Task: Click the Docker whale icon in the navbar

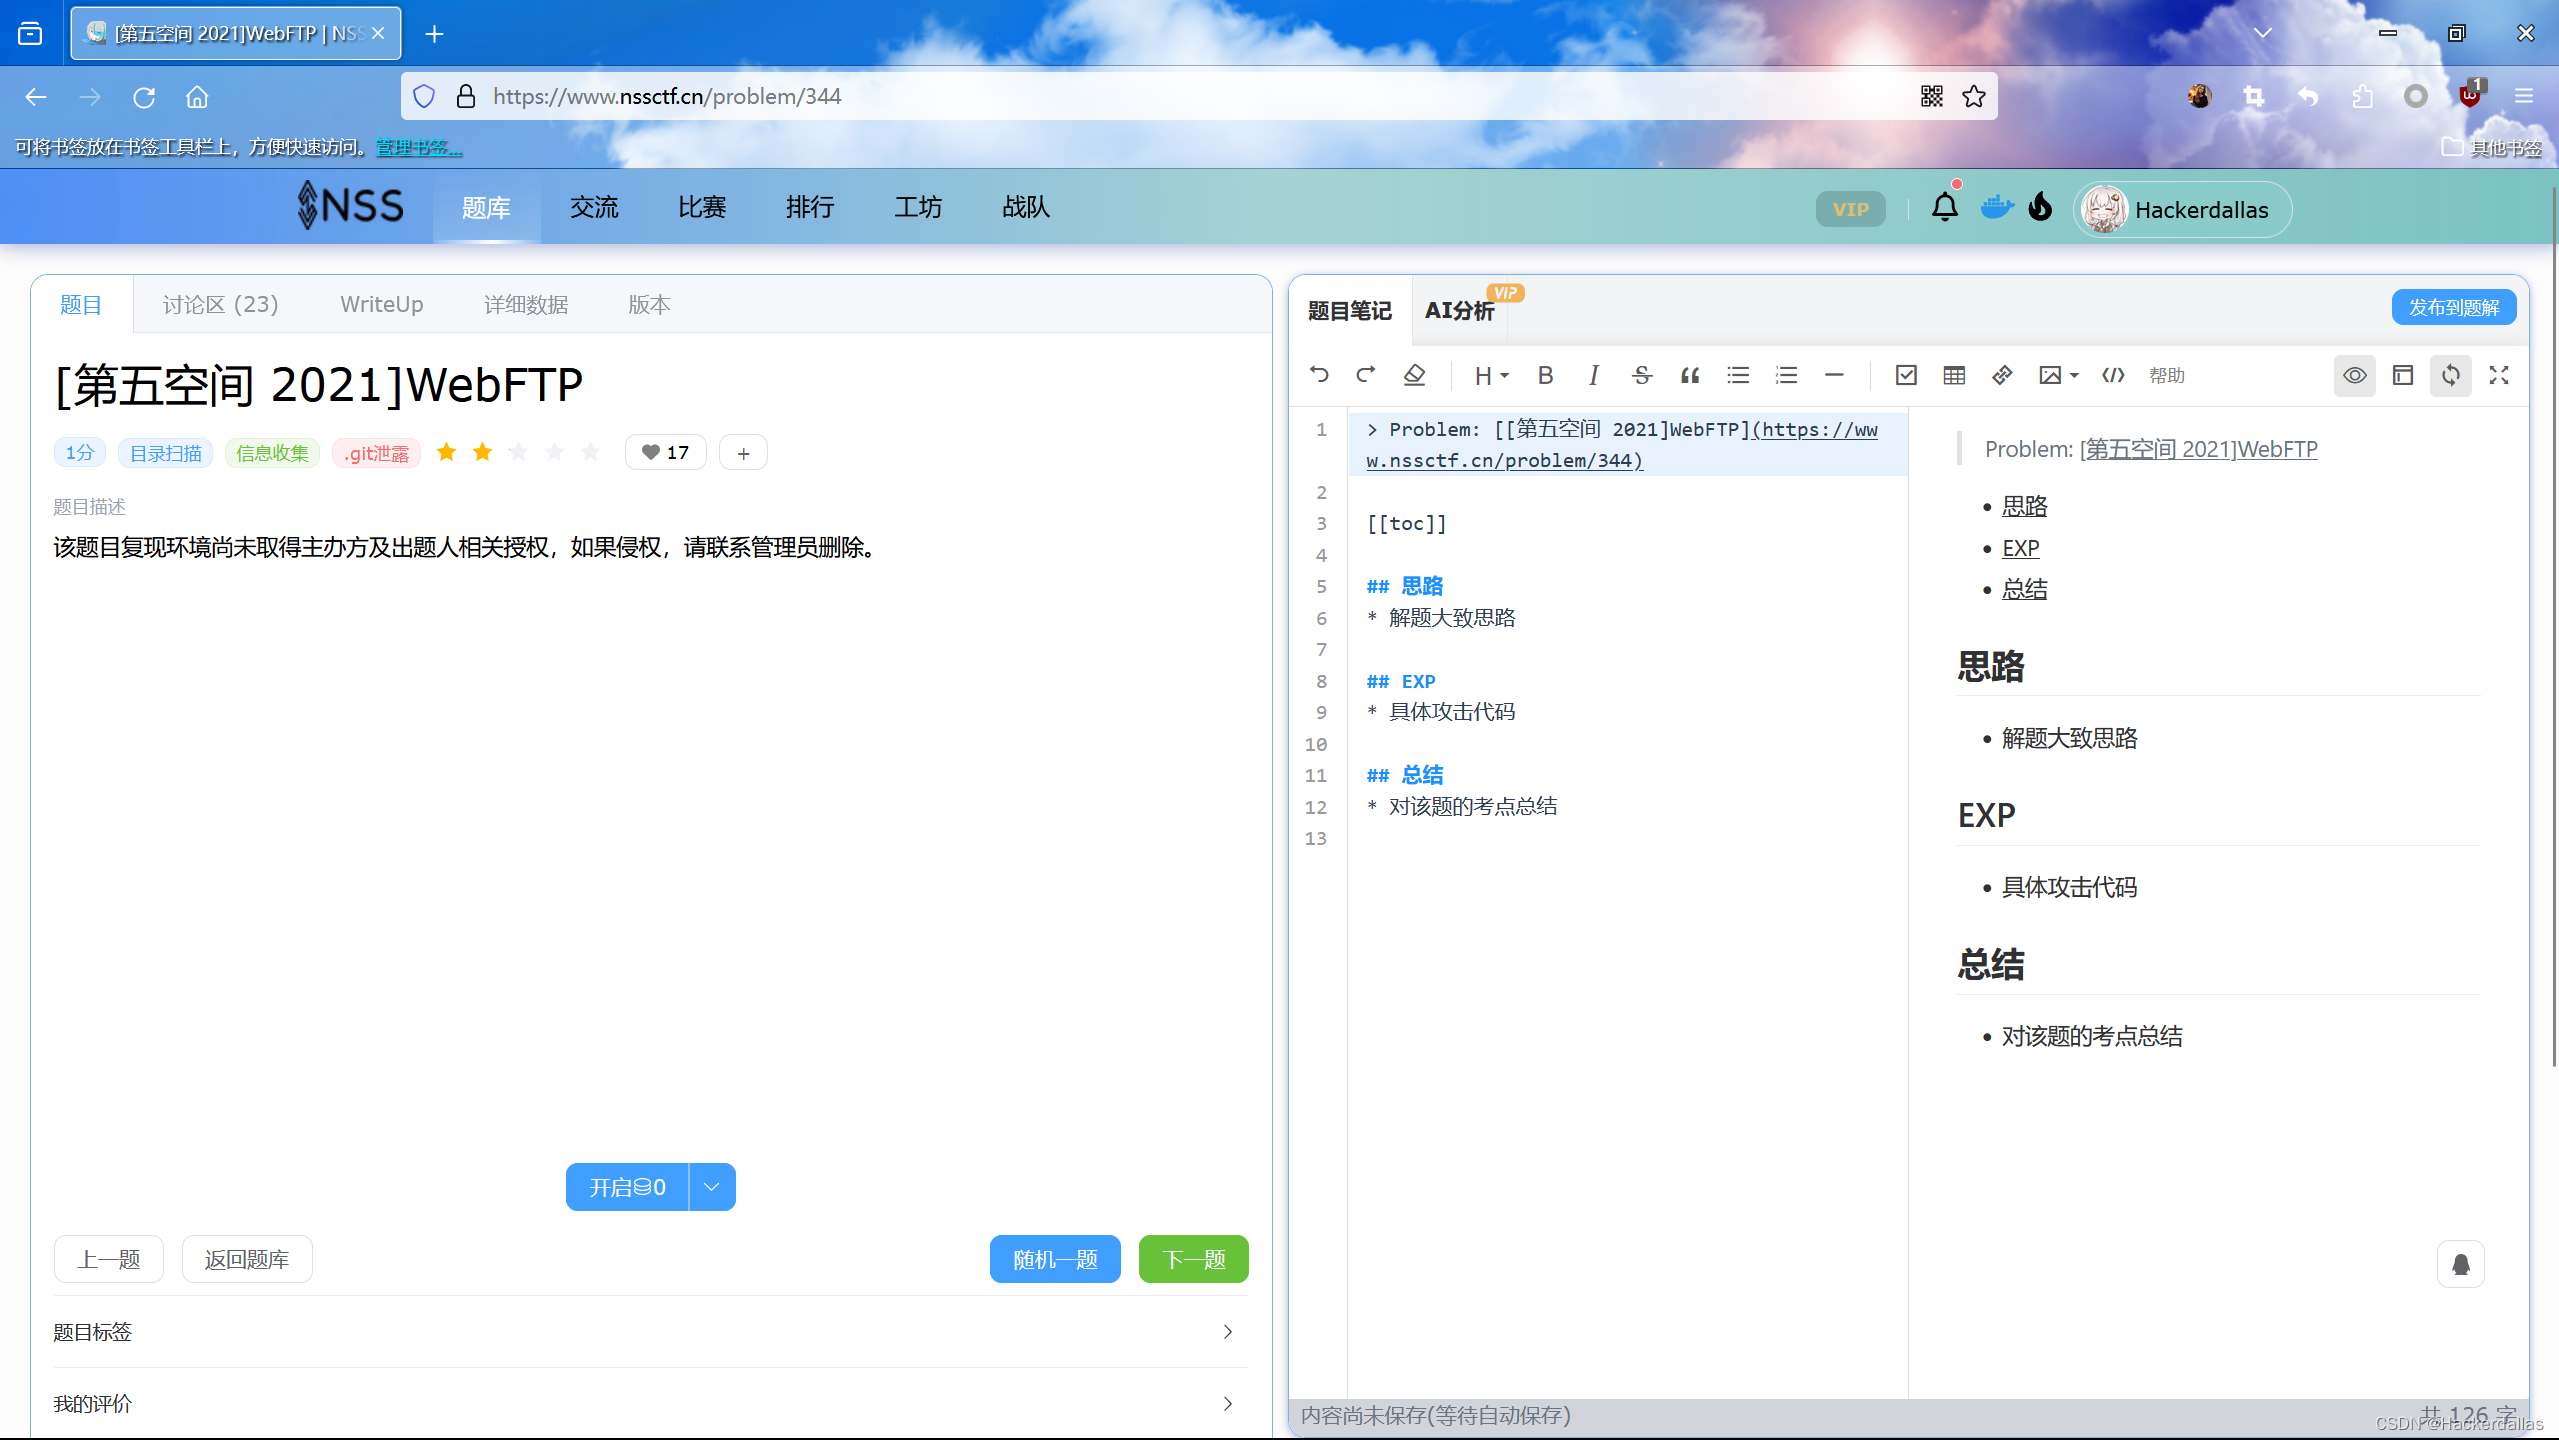Action: 1996,207
